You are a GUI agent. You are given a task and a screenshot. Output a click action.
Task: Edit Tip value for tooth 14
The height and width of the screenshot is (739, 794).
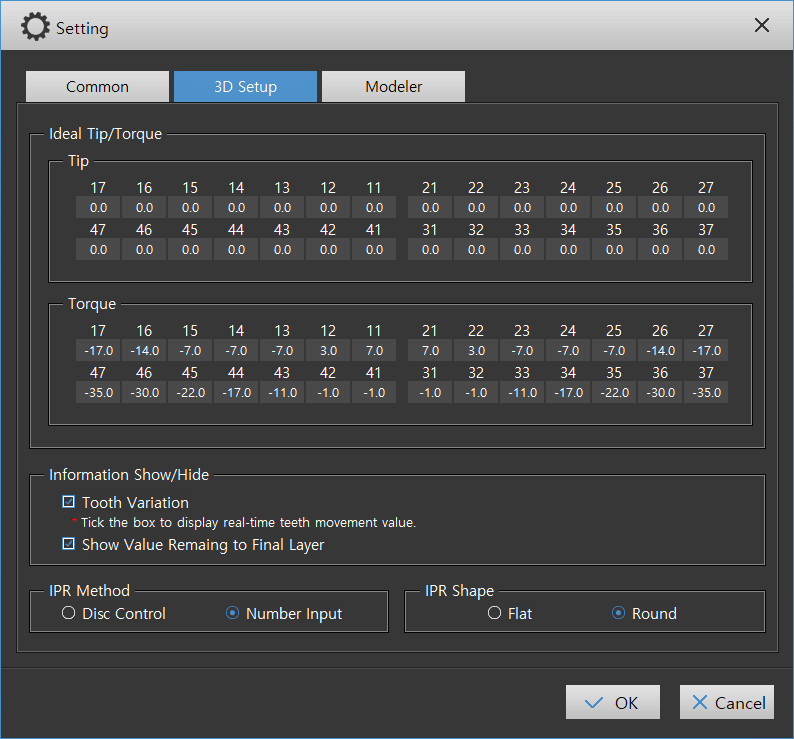tap(236, 208)
